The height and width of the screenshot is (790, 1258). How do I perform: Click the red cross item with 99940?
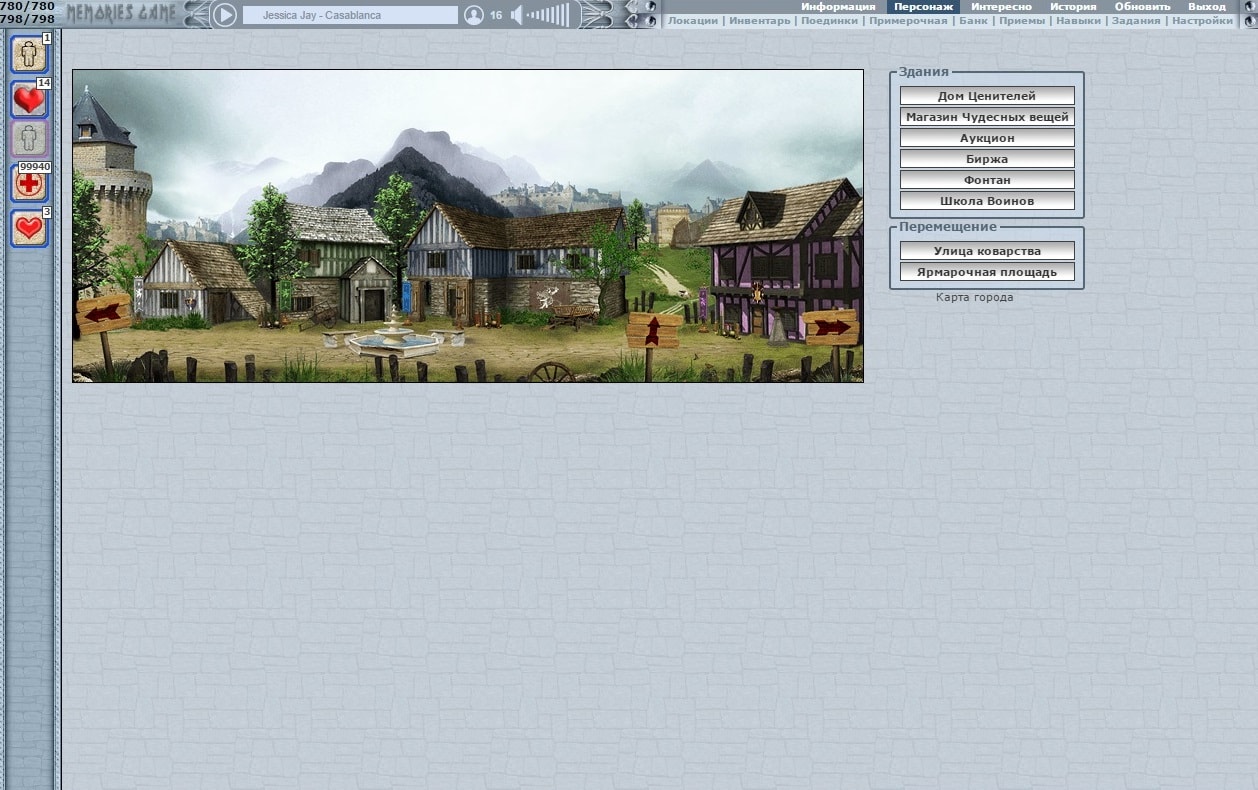[x=29, y=183]
